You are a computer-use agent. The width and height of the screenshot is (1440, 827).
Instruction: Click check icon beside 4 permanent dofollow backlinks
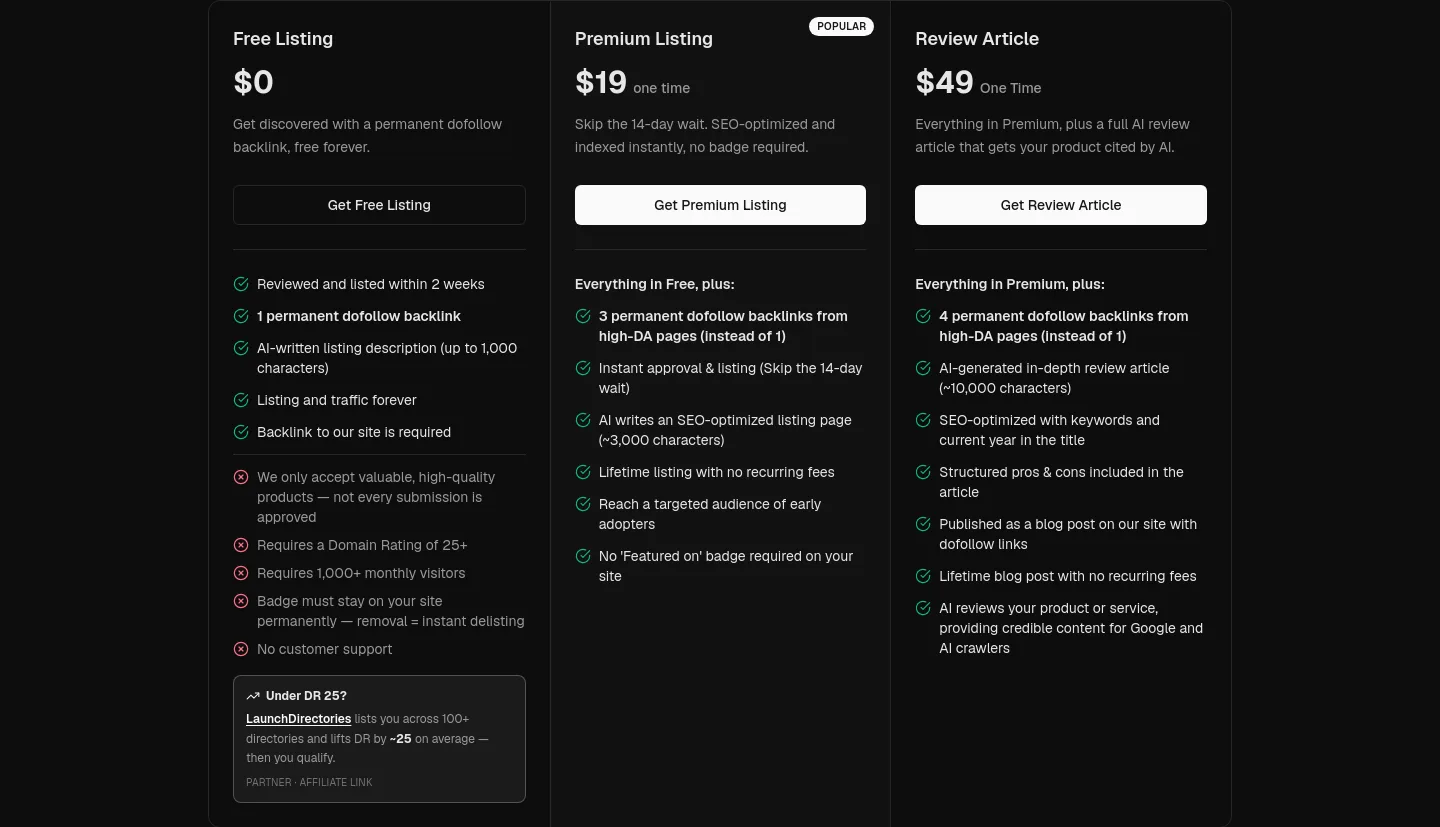point(923,316)
